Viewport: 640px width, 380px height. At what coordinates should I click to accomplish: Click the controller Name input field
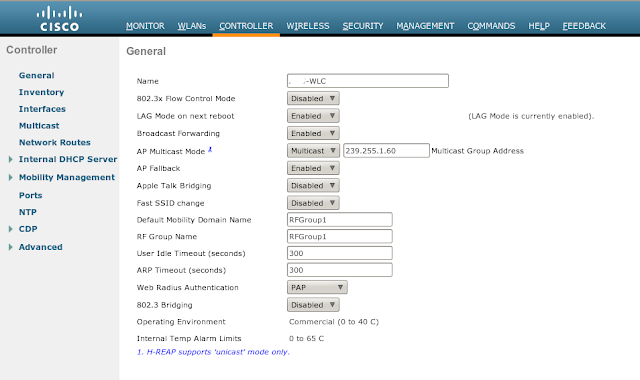[x=368, y=81]
